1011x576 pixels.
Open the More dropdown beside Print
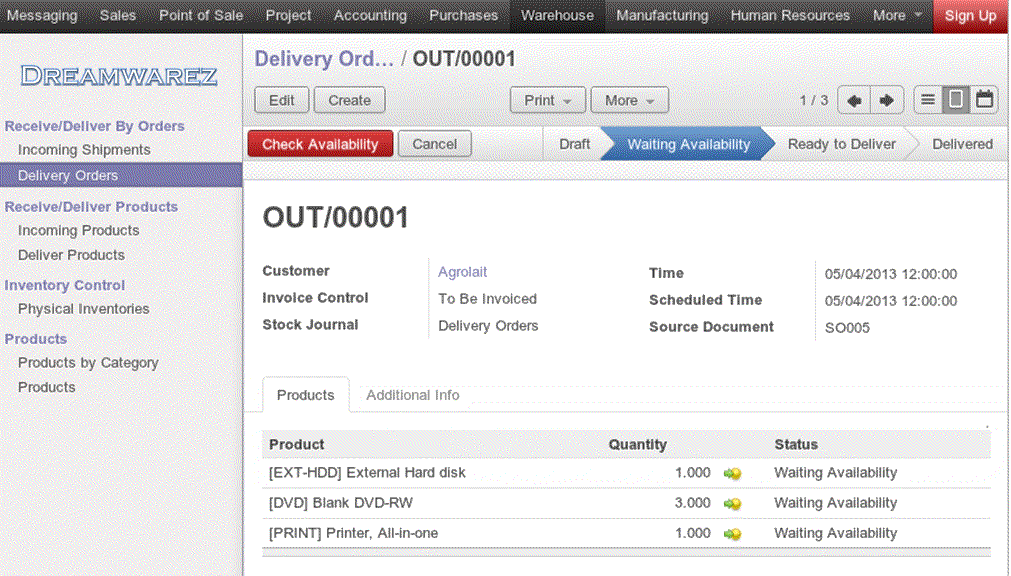click(x=629, y=100)
